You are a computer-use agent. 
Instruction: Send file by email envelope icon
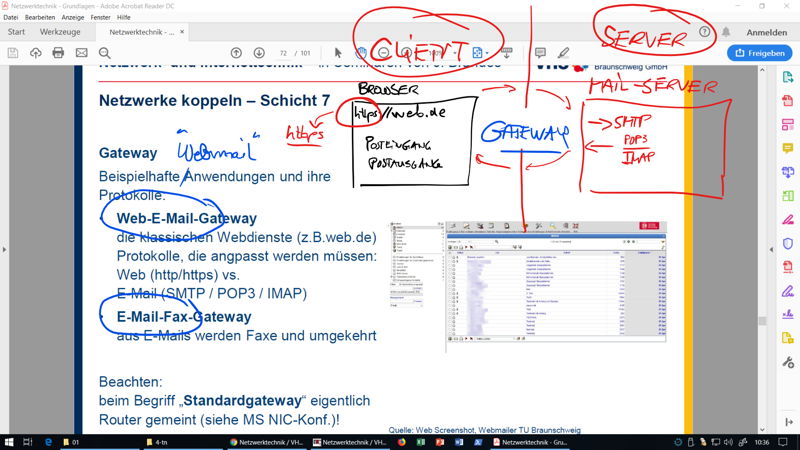82,53
